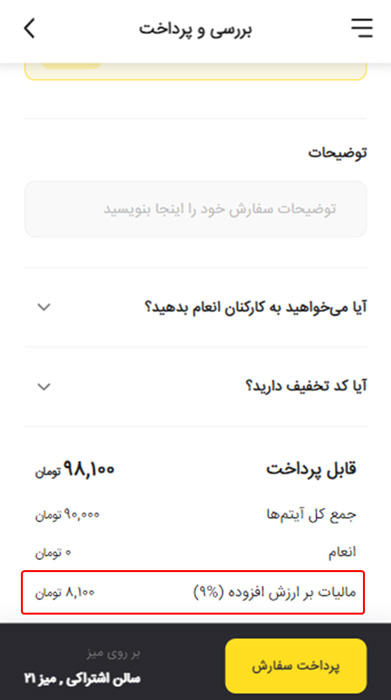Click the 'انعام' summary row label
The image size is (391, 700).
coord(342,553)
